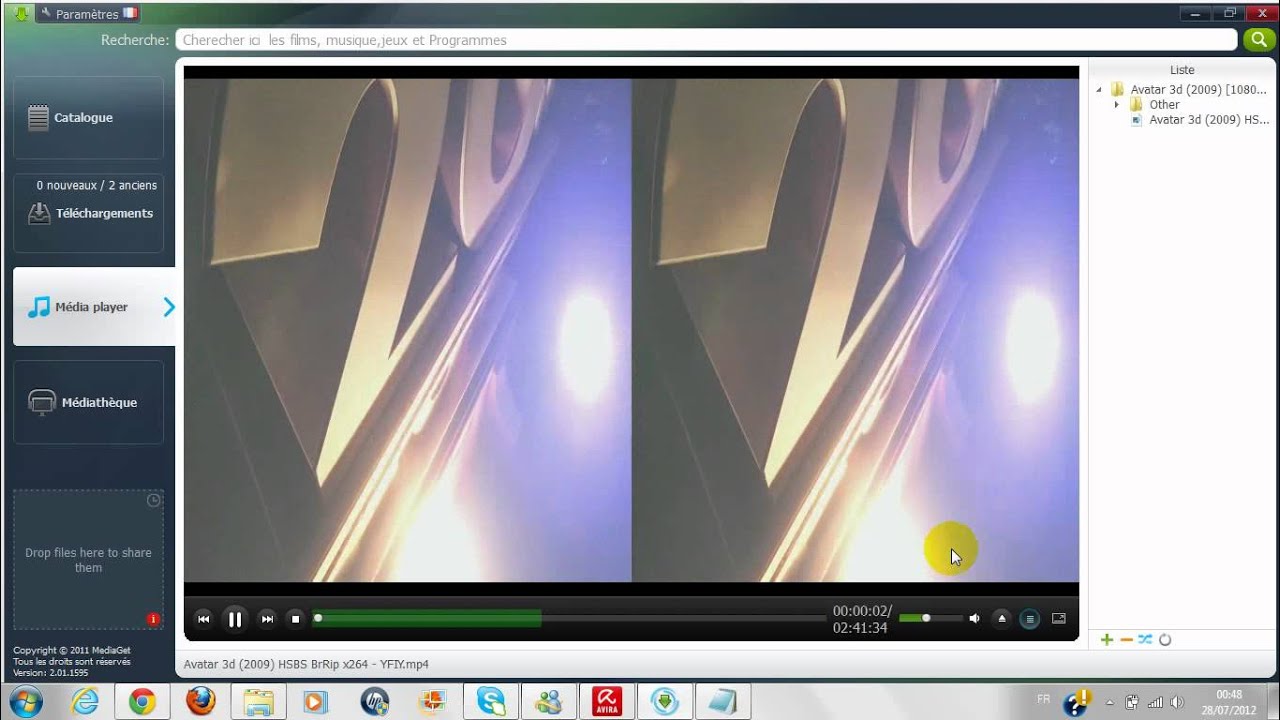This screenshot has width=1280, height=720.
Task: Remove item with orange minus icon
Action: (1126, 640)
